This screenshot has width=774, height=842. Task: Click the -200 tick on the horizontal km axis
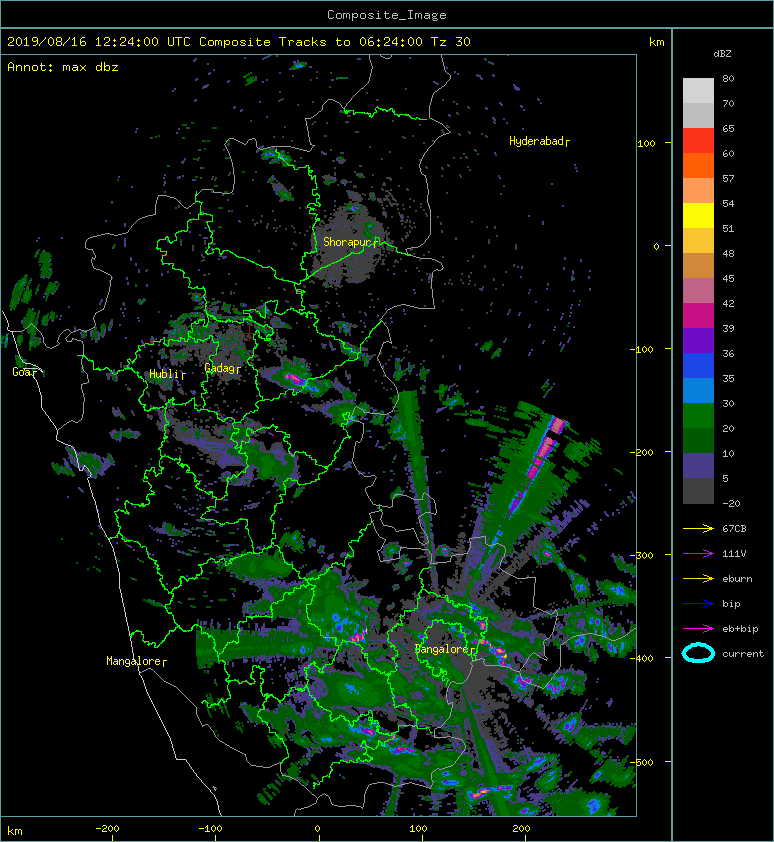coord(107,828)
